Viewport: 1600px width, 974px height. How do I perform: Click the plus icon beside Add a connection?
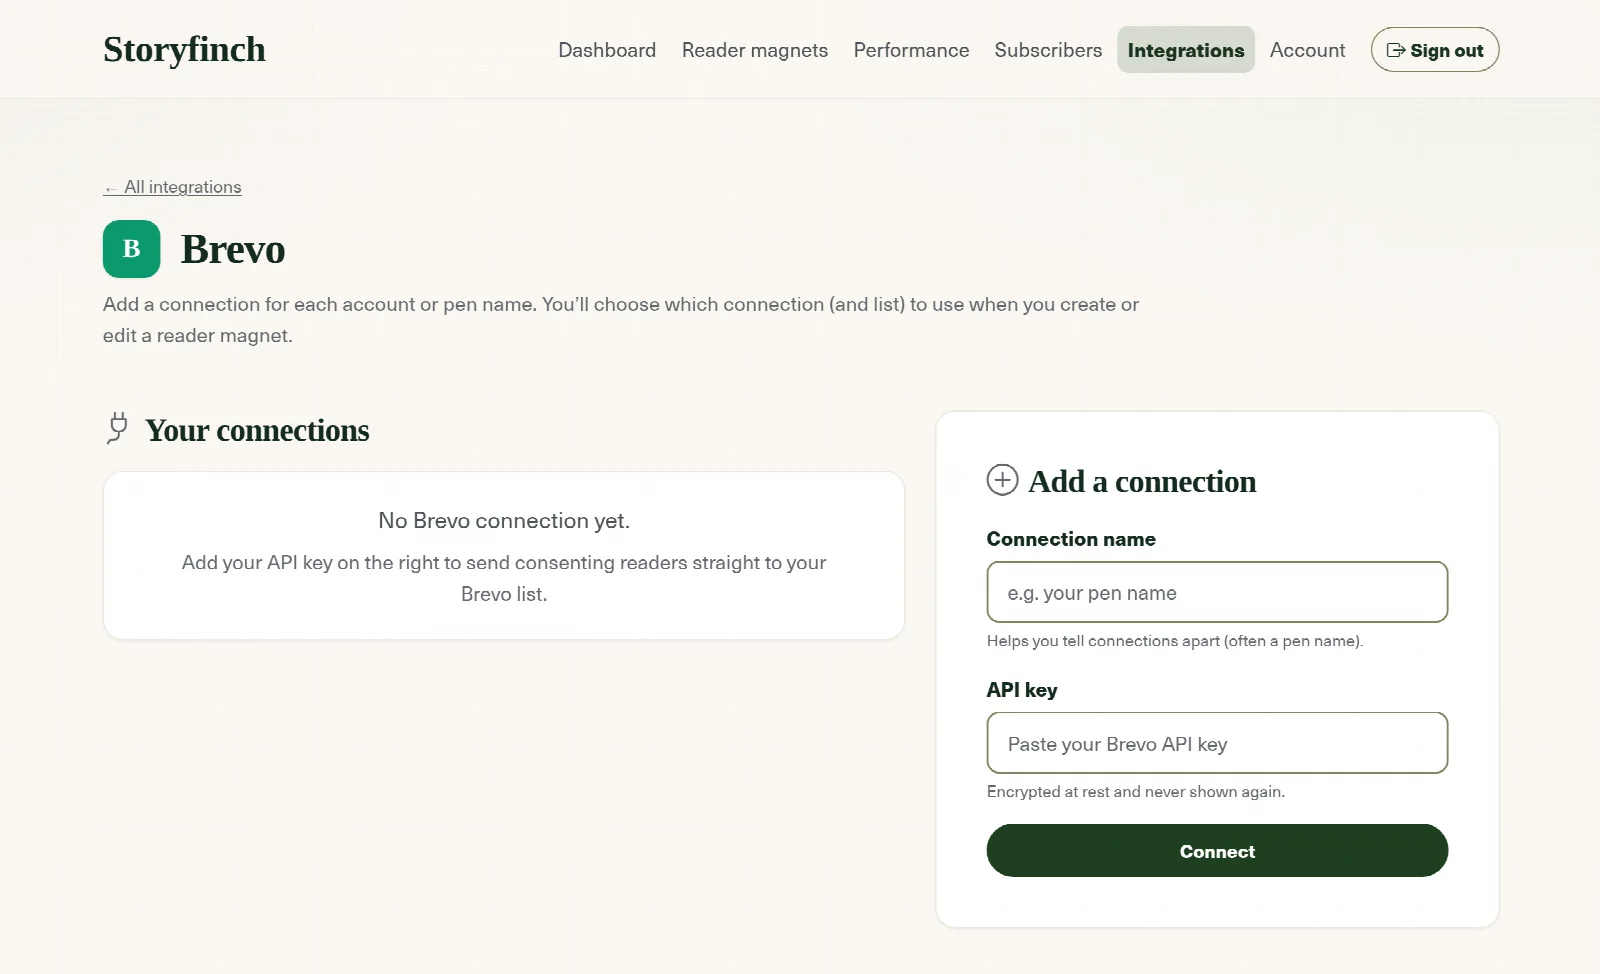pyautogui.click(x=1002, y=480)
